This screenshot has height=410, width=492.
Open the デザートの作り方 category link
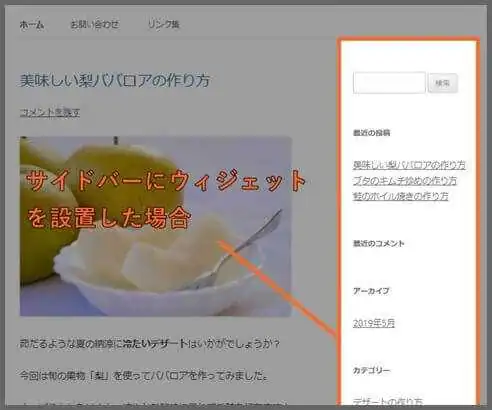[388, 401]
